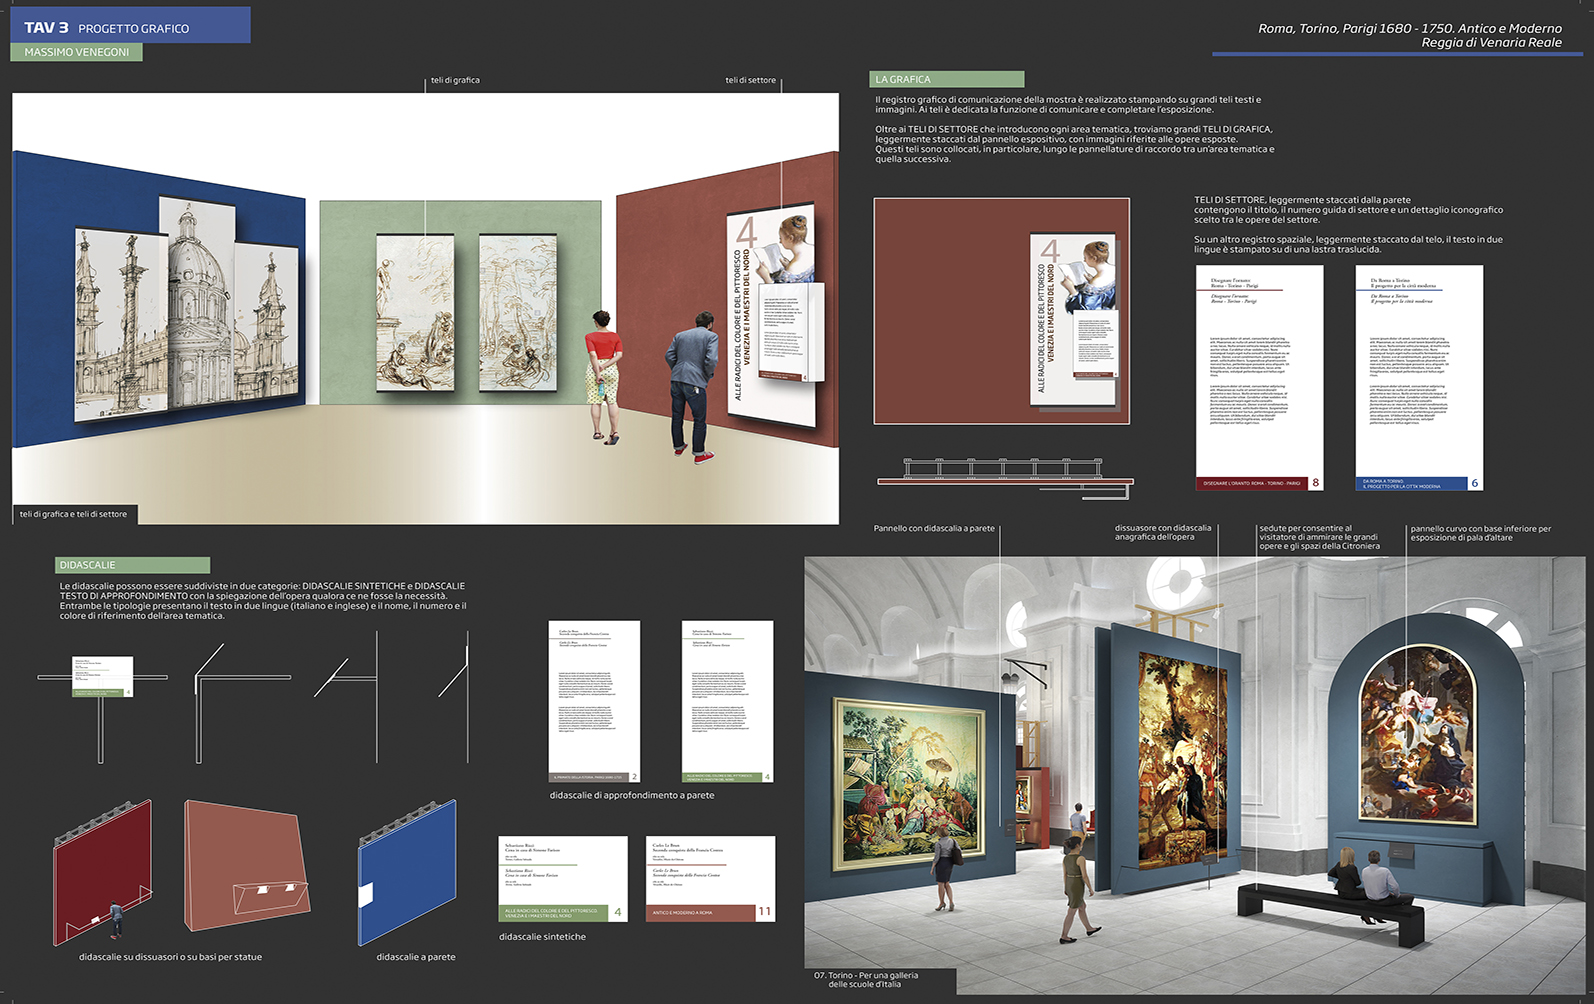
Task: Click the caption 'didascalie sintetiche'
Action: pyautogui.click(x=542, y=937)
